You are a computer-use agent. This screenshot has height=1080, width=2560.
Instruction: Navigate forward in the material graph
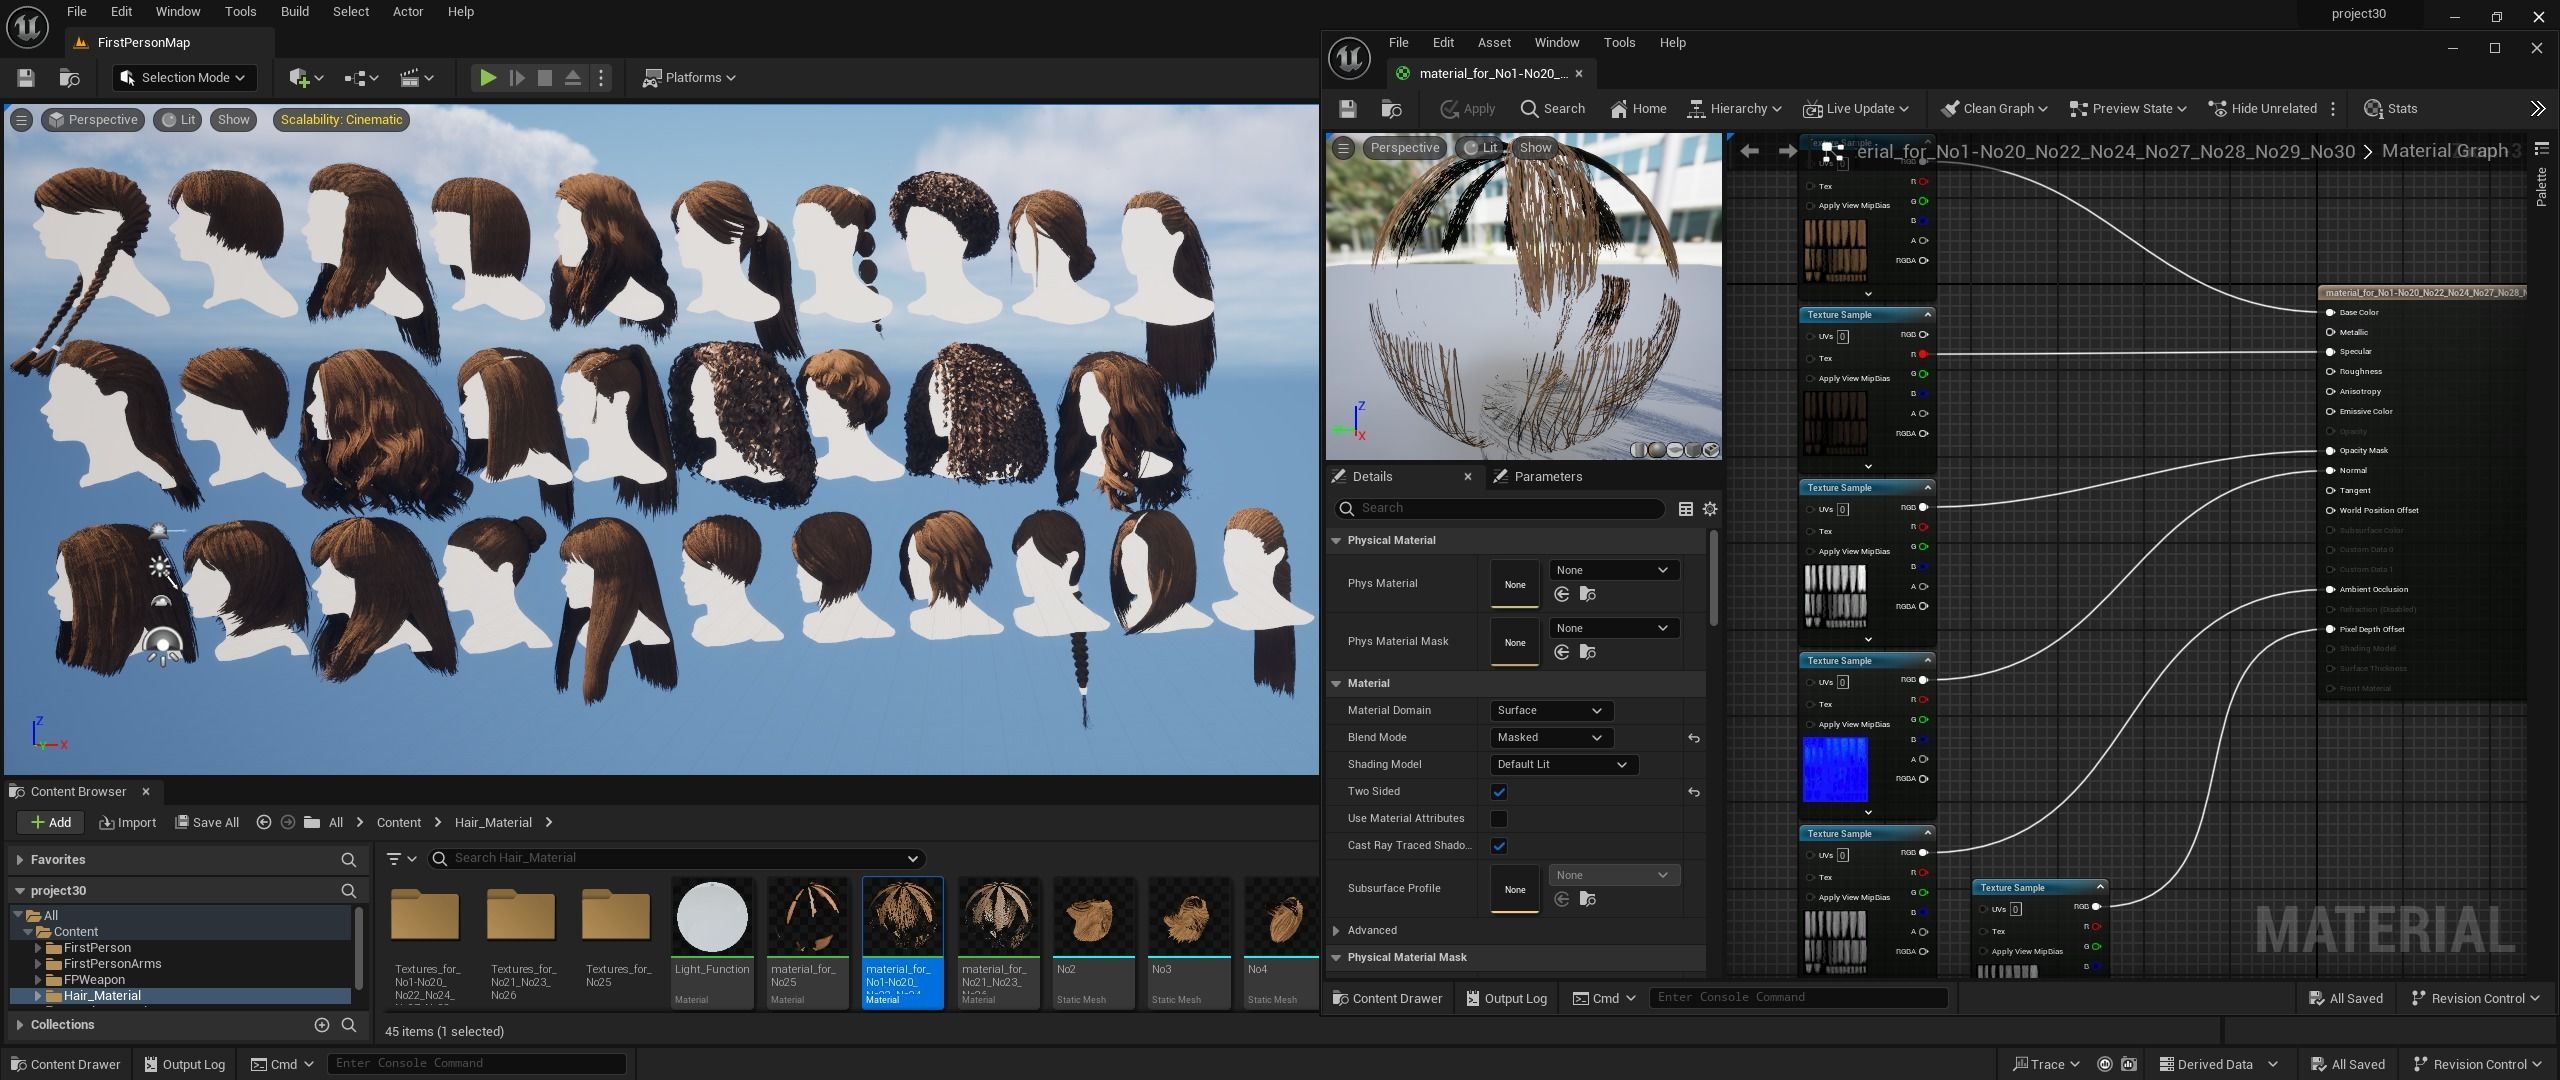[x=1787, y=151]
